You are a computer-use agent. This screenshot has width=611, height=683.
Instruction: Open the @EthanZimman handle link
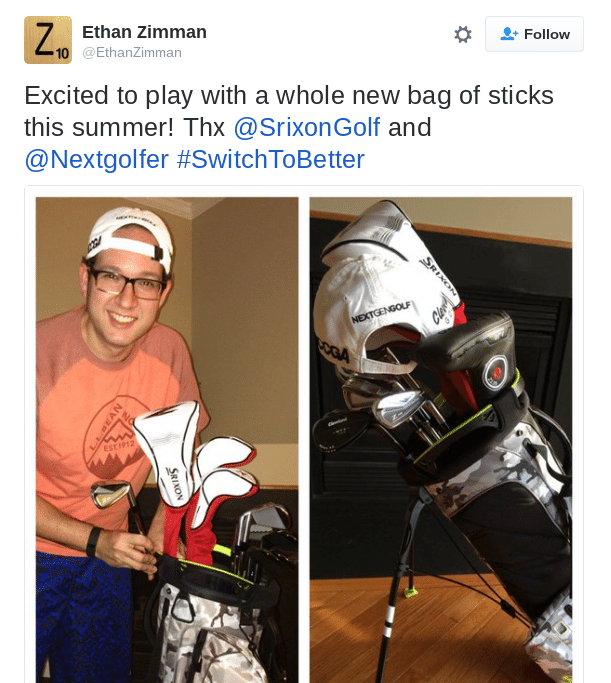[132, 53]
